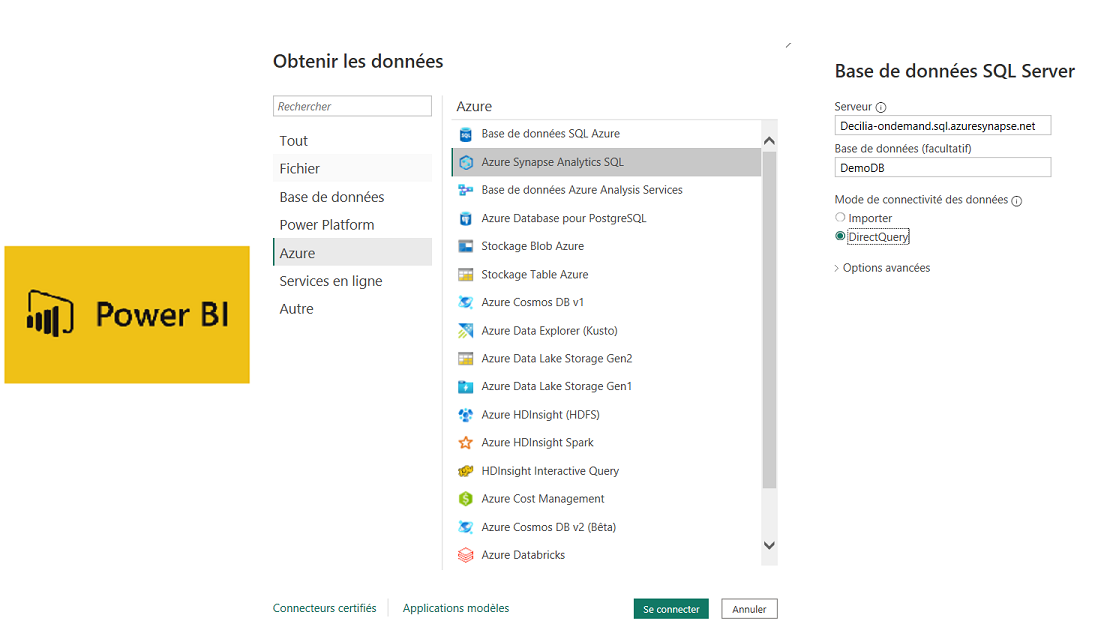This screenshot has width=1108, height=640.
Task: Click the HDInsight Interactive Query icon
Action: point(466,471)
